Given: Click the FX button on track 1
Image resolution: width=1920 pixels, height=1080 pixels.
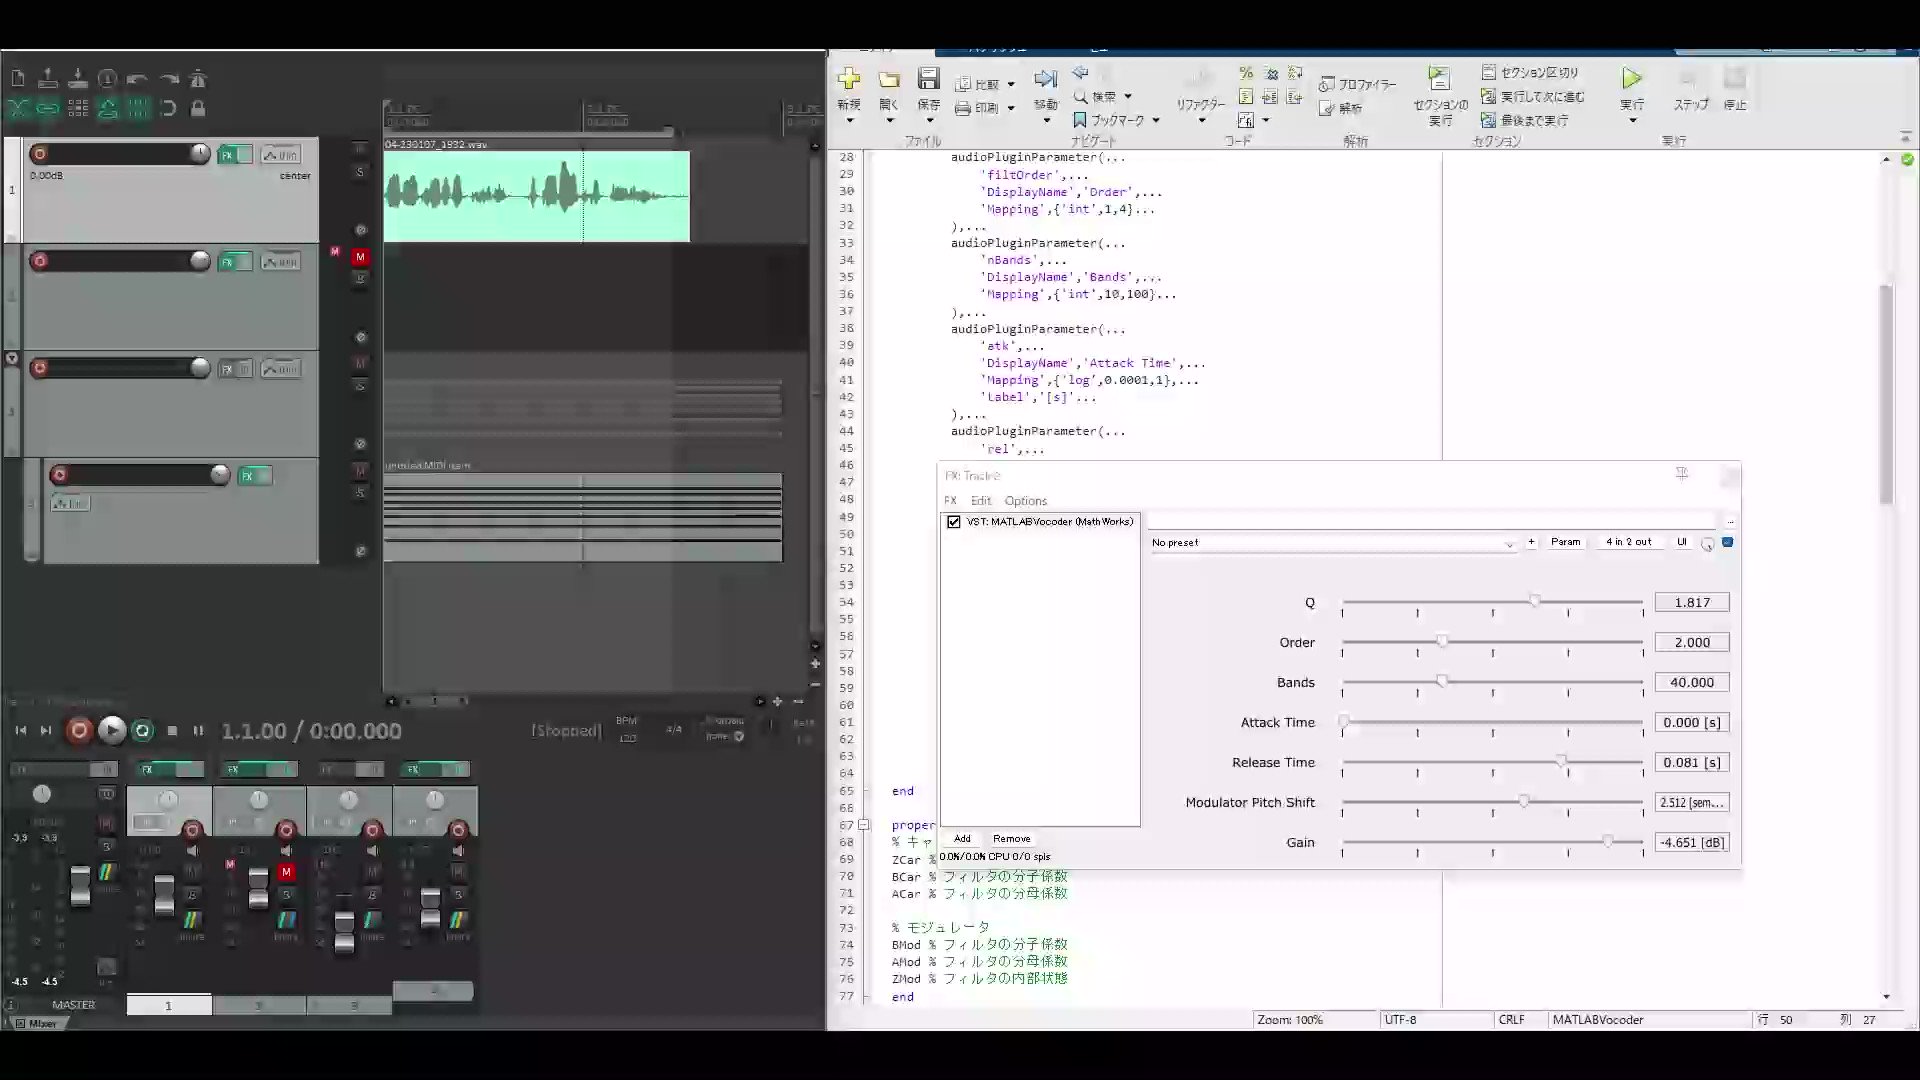Looking at the screenshot, I should click(227, 155).
